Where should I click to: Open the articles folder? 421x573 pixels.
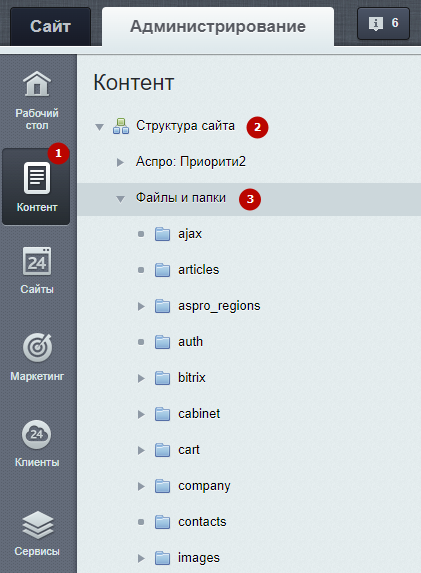coord(198,270)
